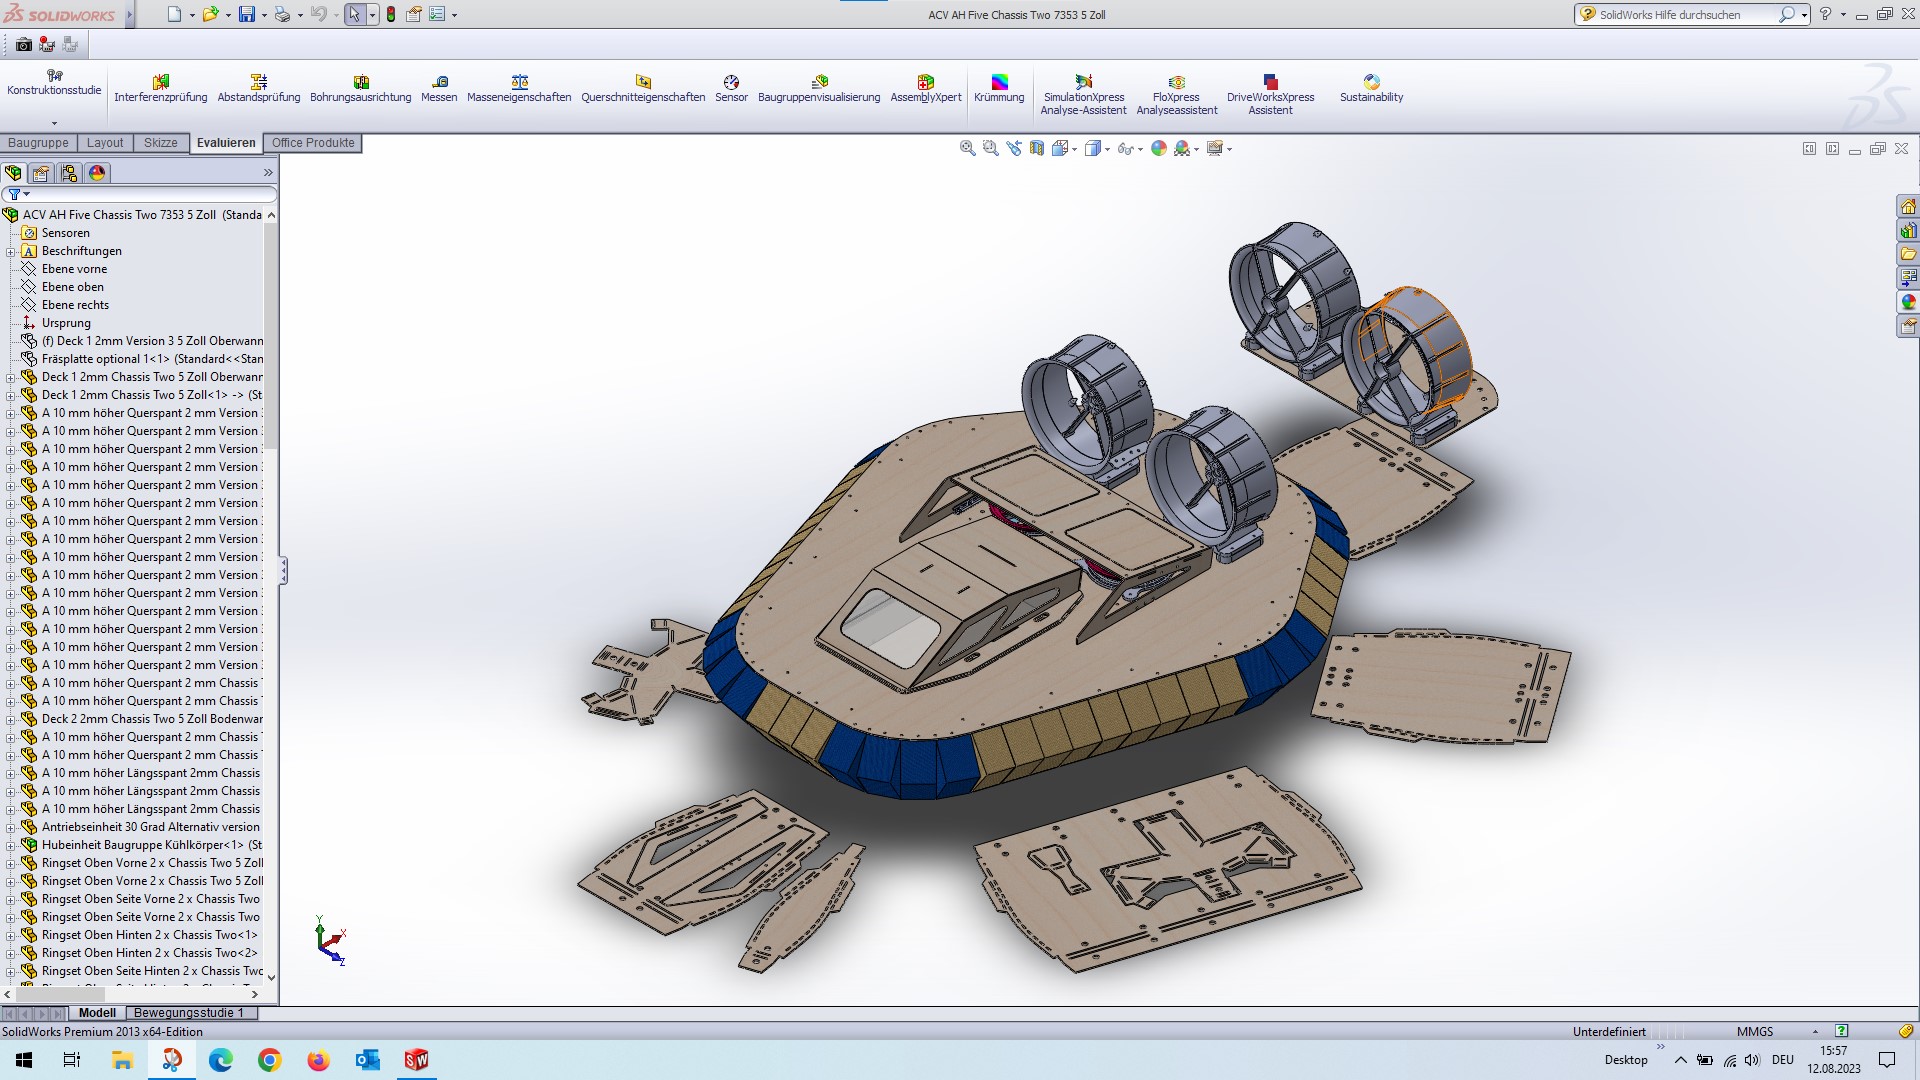1920x1080 pixels.
Task: Click the Zoom to Fit icon
Action: click(967, 148)
